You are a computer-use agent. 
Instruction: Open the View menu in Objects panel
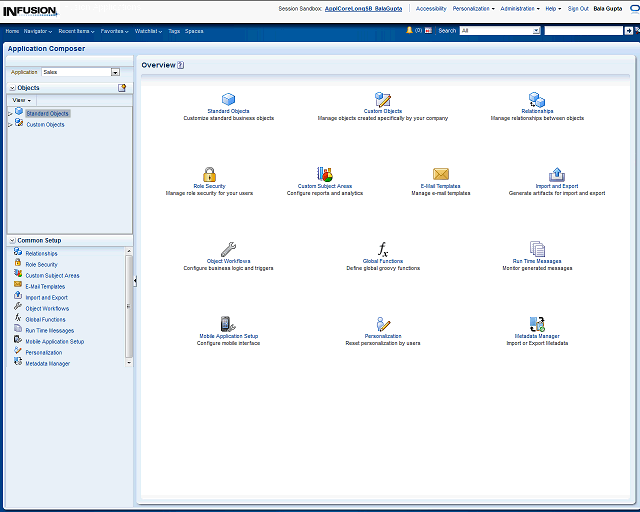21,100
